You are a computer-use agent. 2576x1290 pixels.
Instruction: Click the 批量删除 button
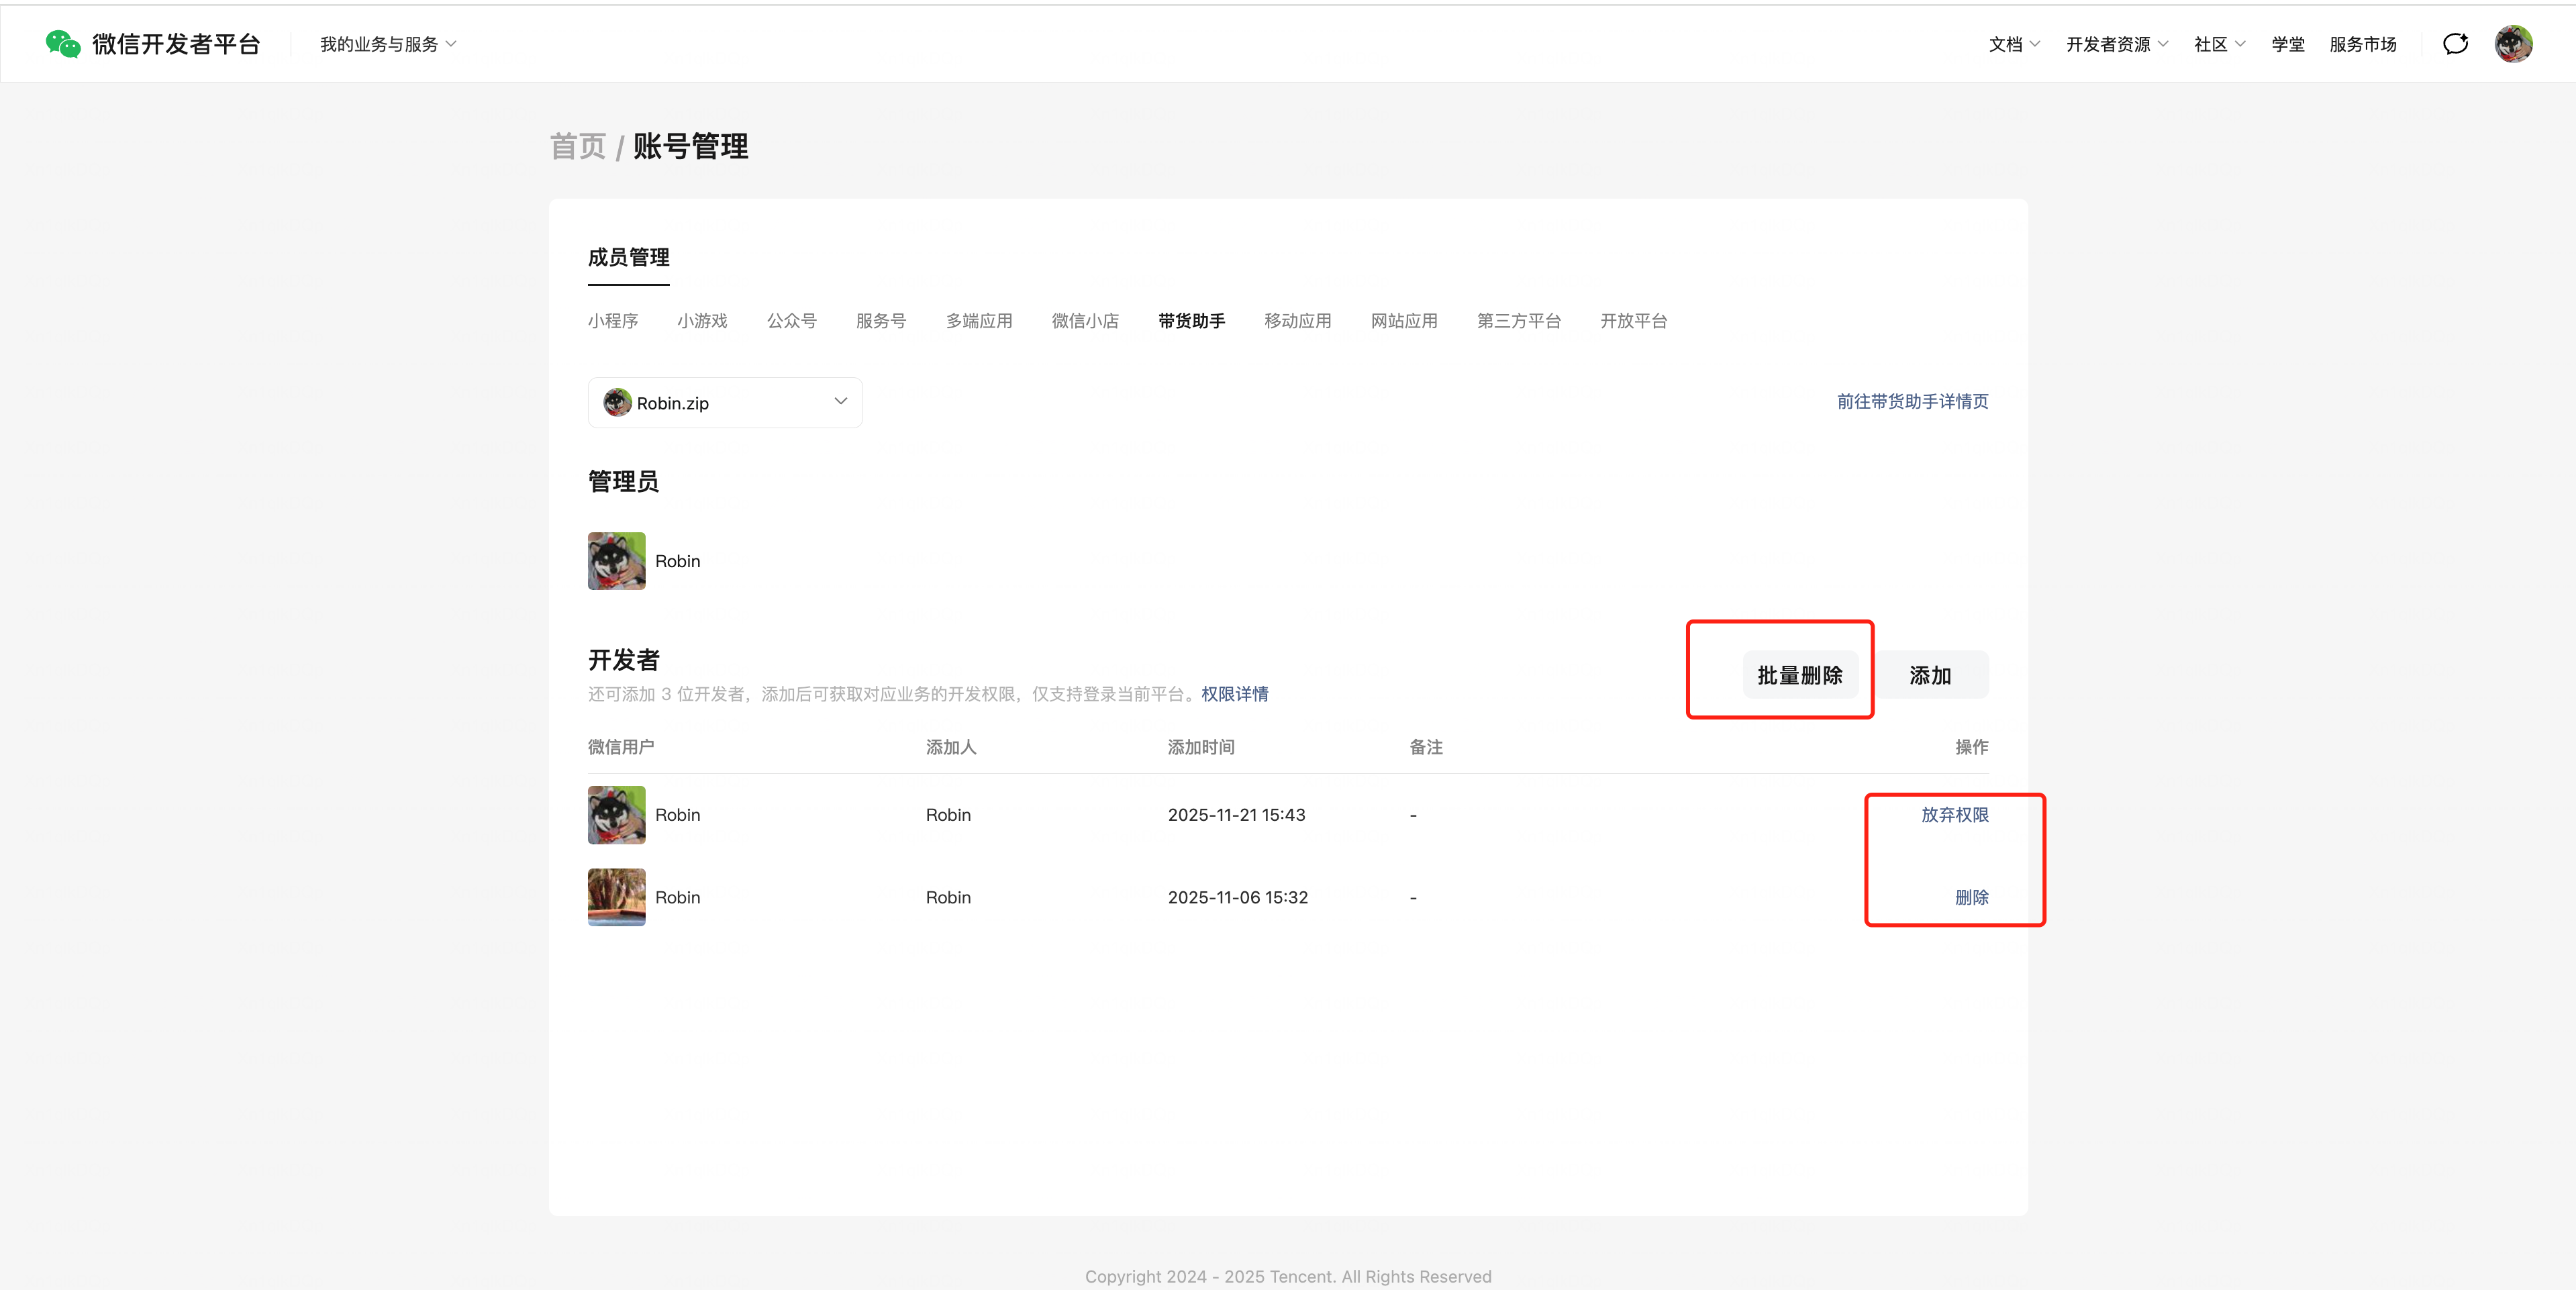click(1799, 675)
